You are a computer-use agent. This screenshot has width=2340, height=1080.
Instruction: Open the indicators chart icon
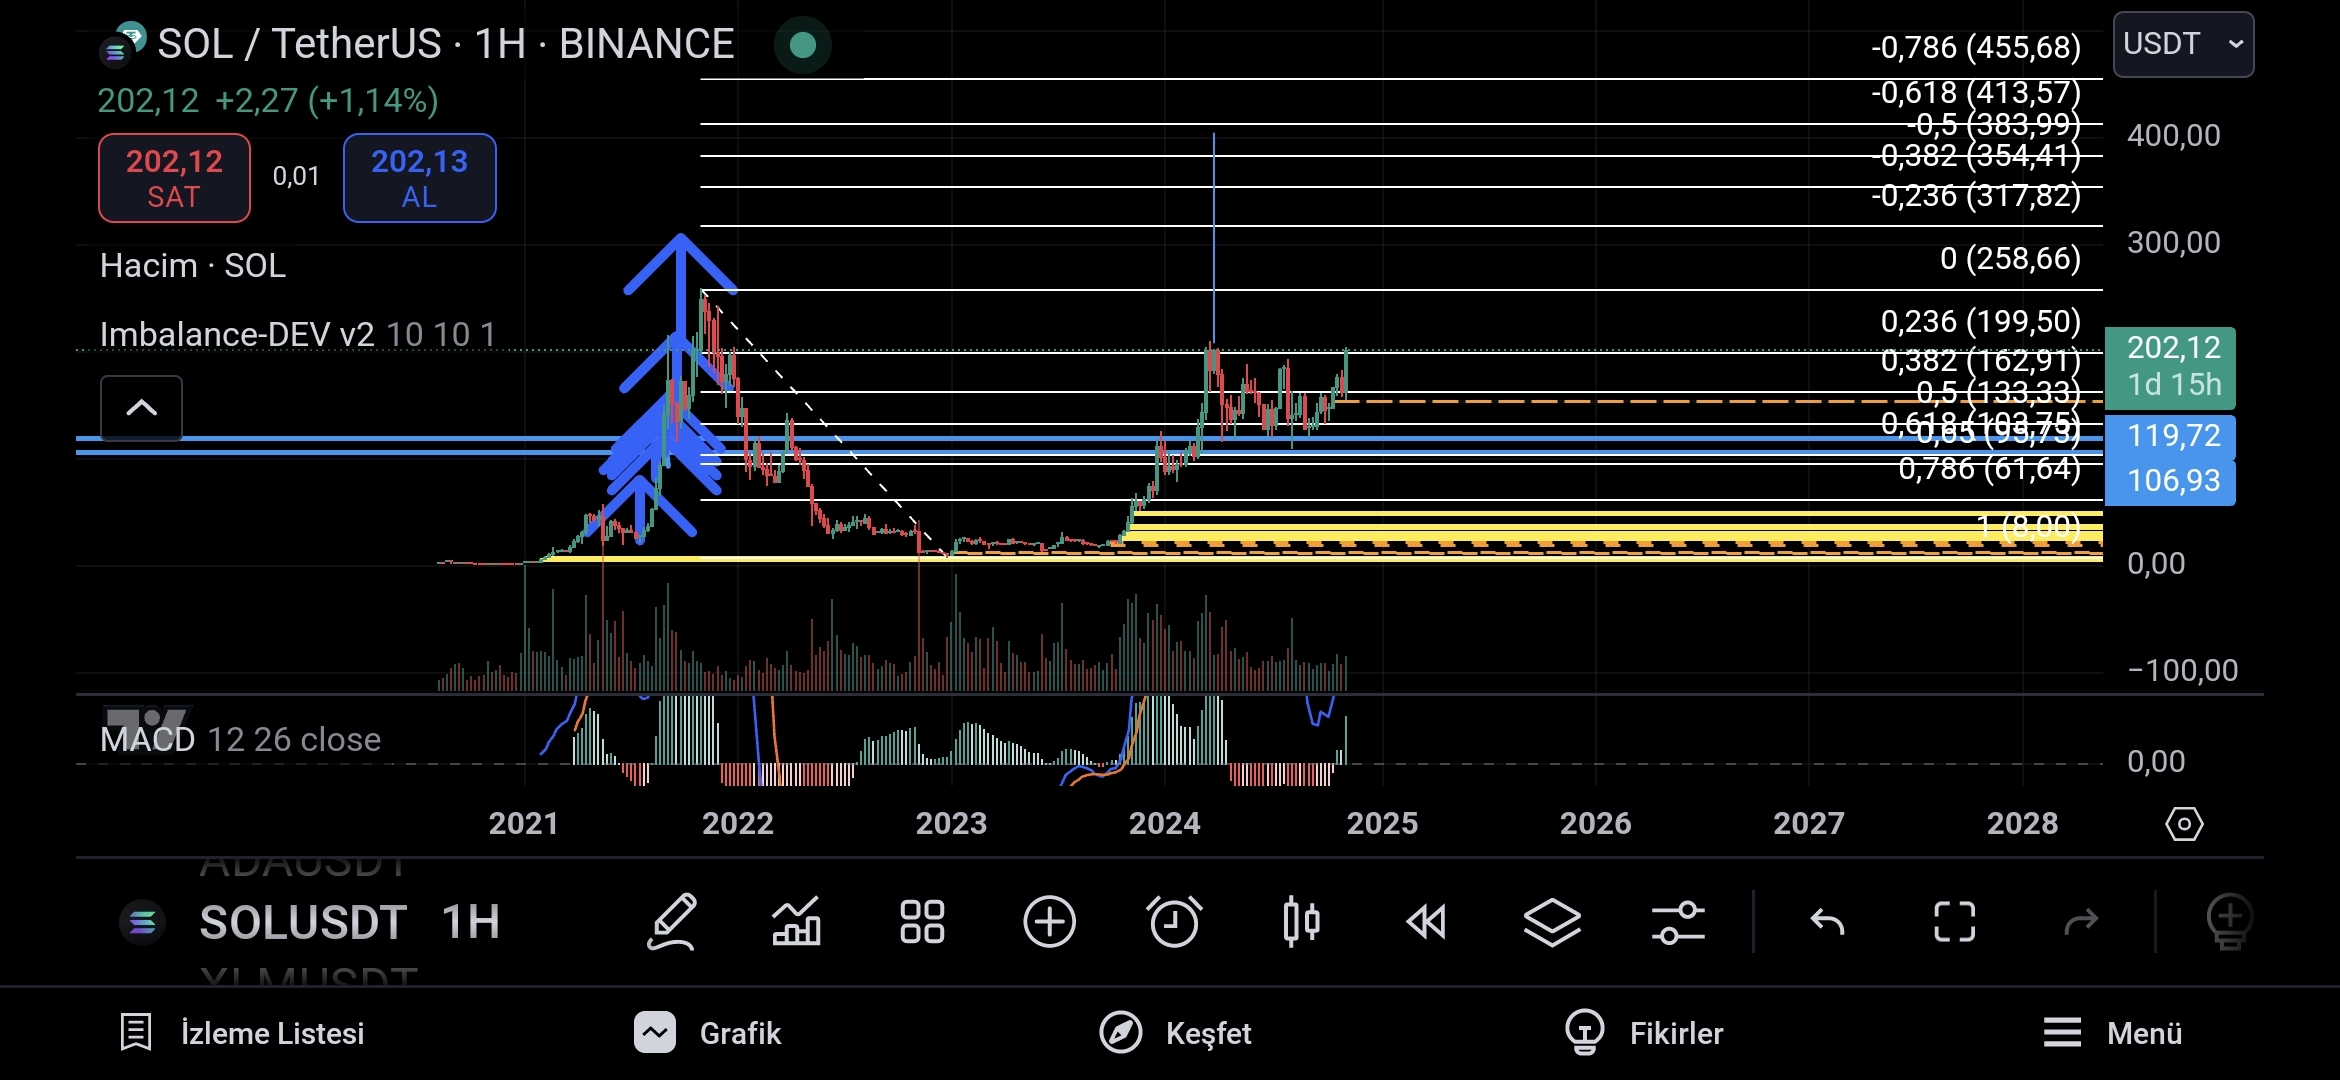[x=797, y=921]
